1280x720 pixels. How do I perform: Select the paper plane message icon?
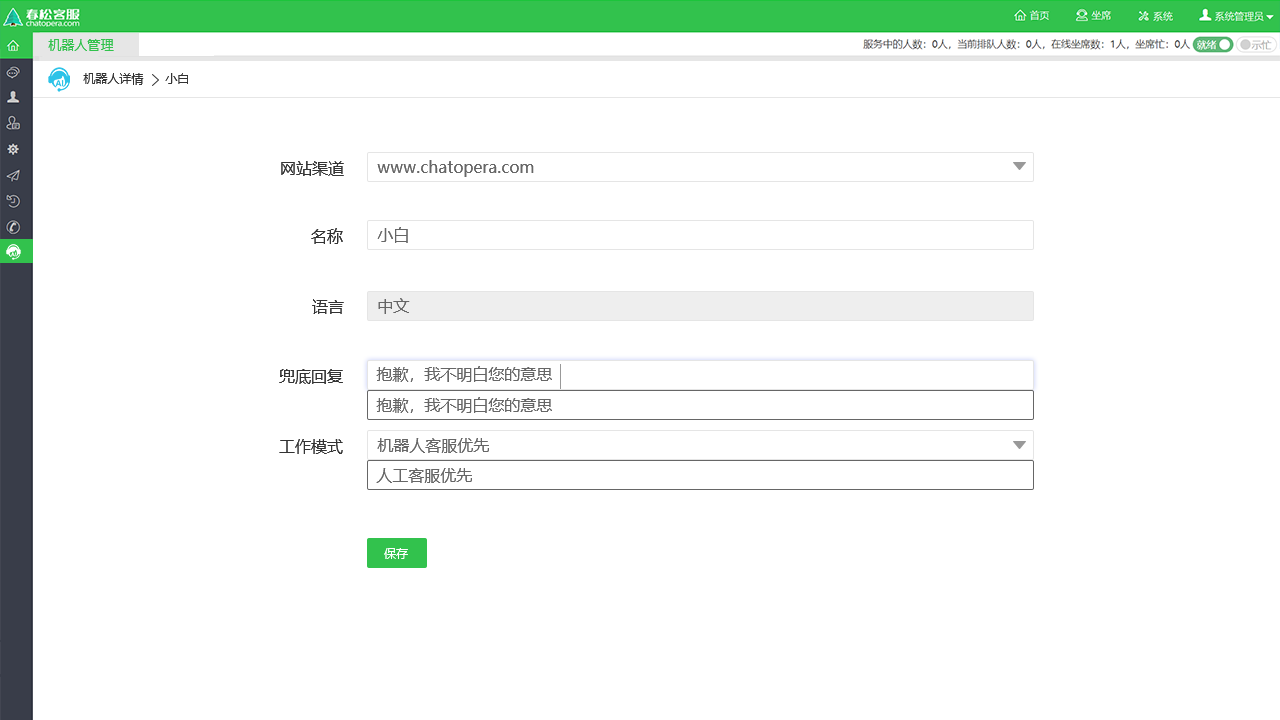coord(13,175)
